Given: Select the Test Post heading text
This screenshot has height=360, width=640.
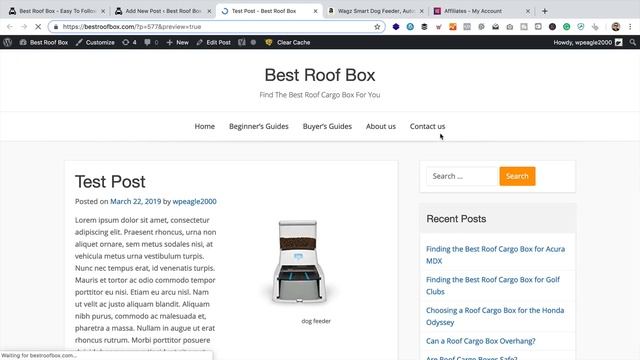Looking at the screenshot, I should [110, 182].
